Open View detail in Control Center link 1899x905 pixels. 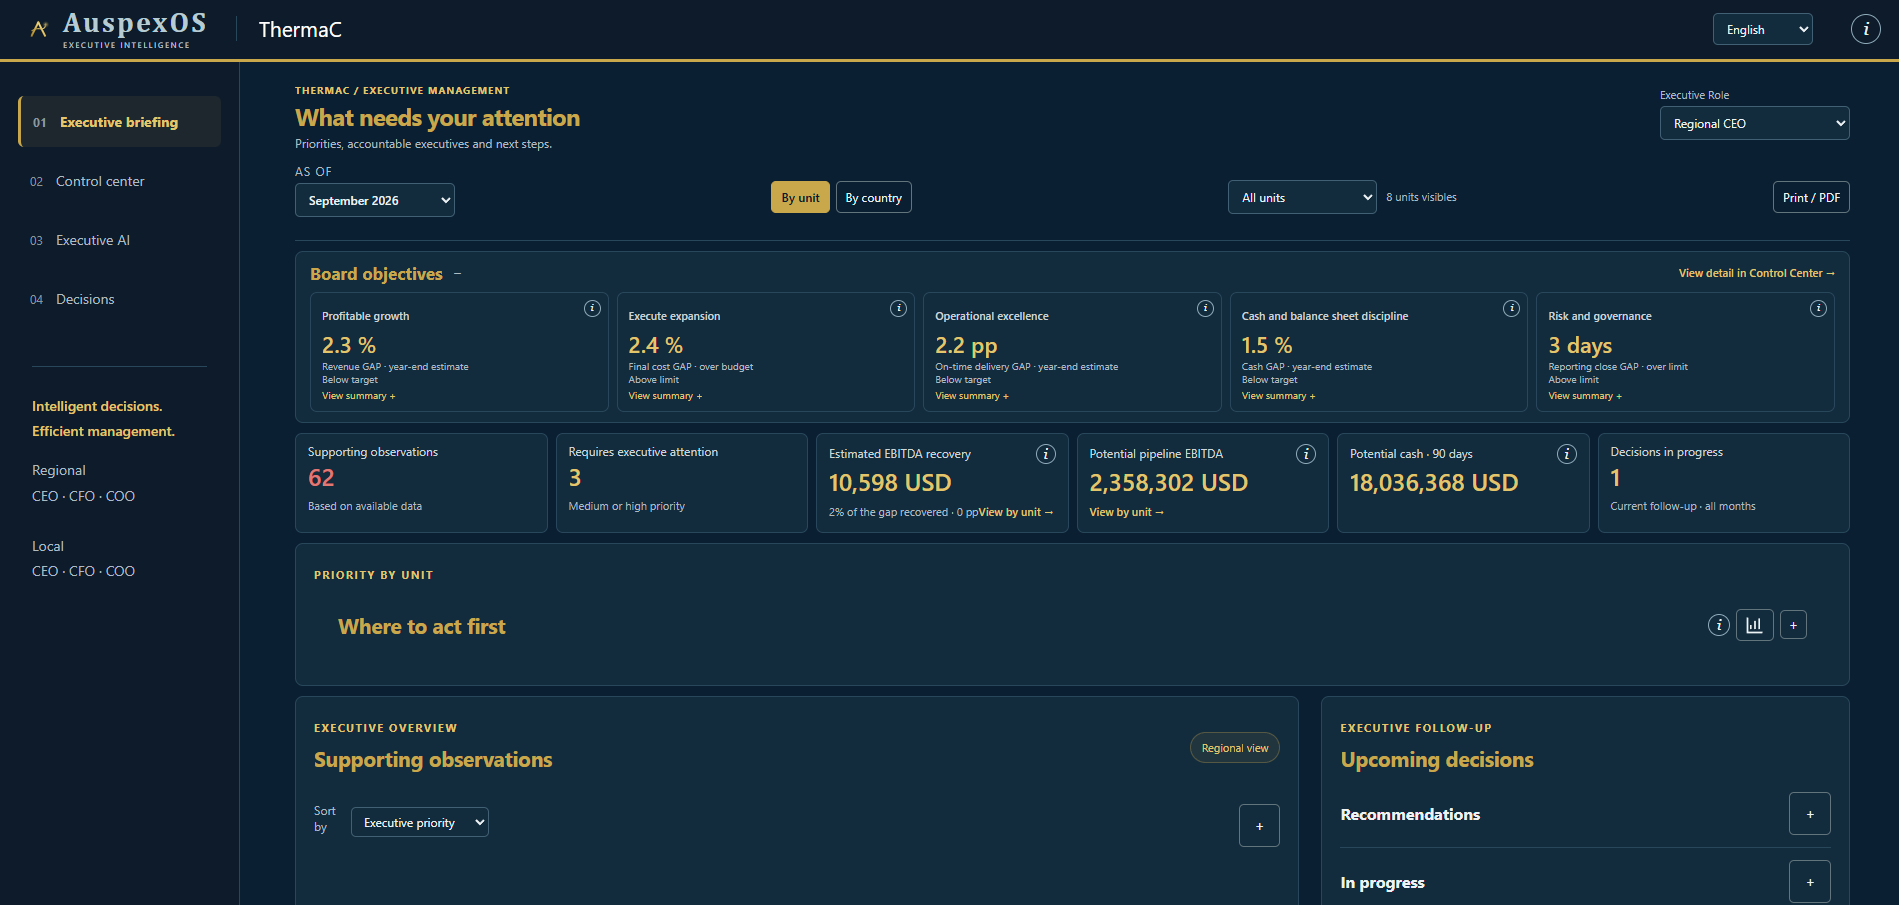[x=1756, y=273]
